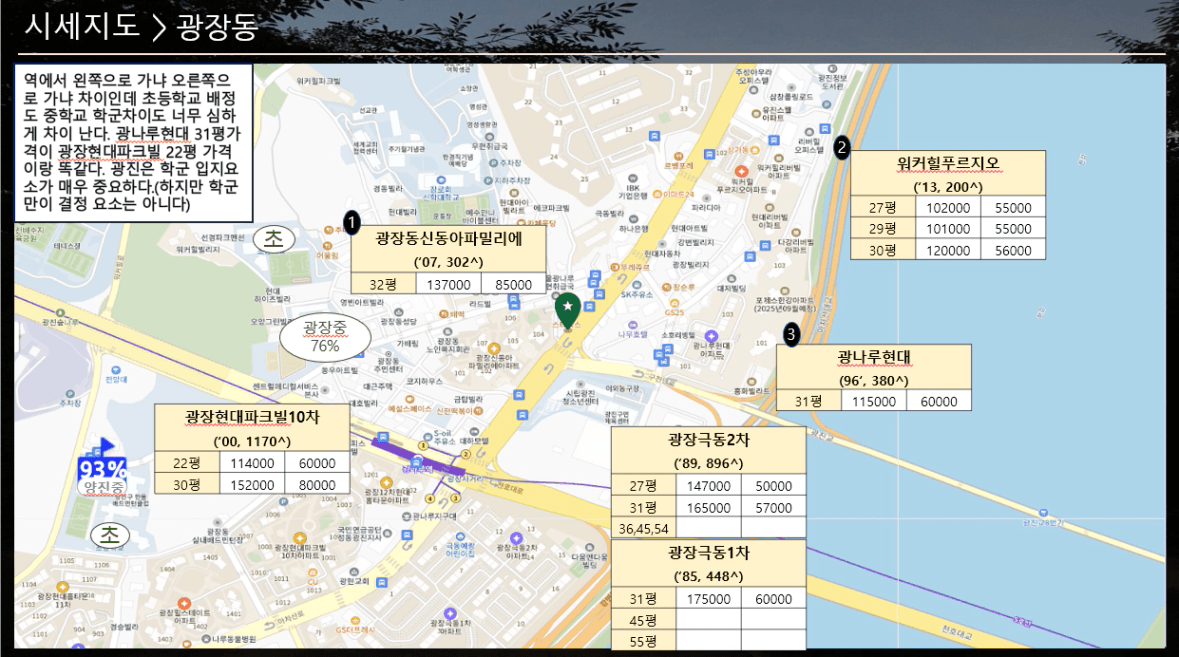
Task: Click the (96', 380^) subtitle
Action: pos(874,380)
